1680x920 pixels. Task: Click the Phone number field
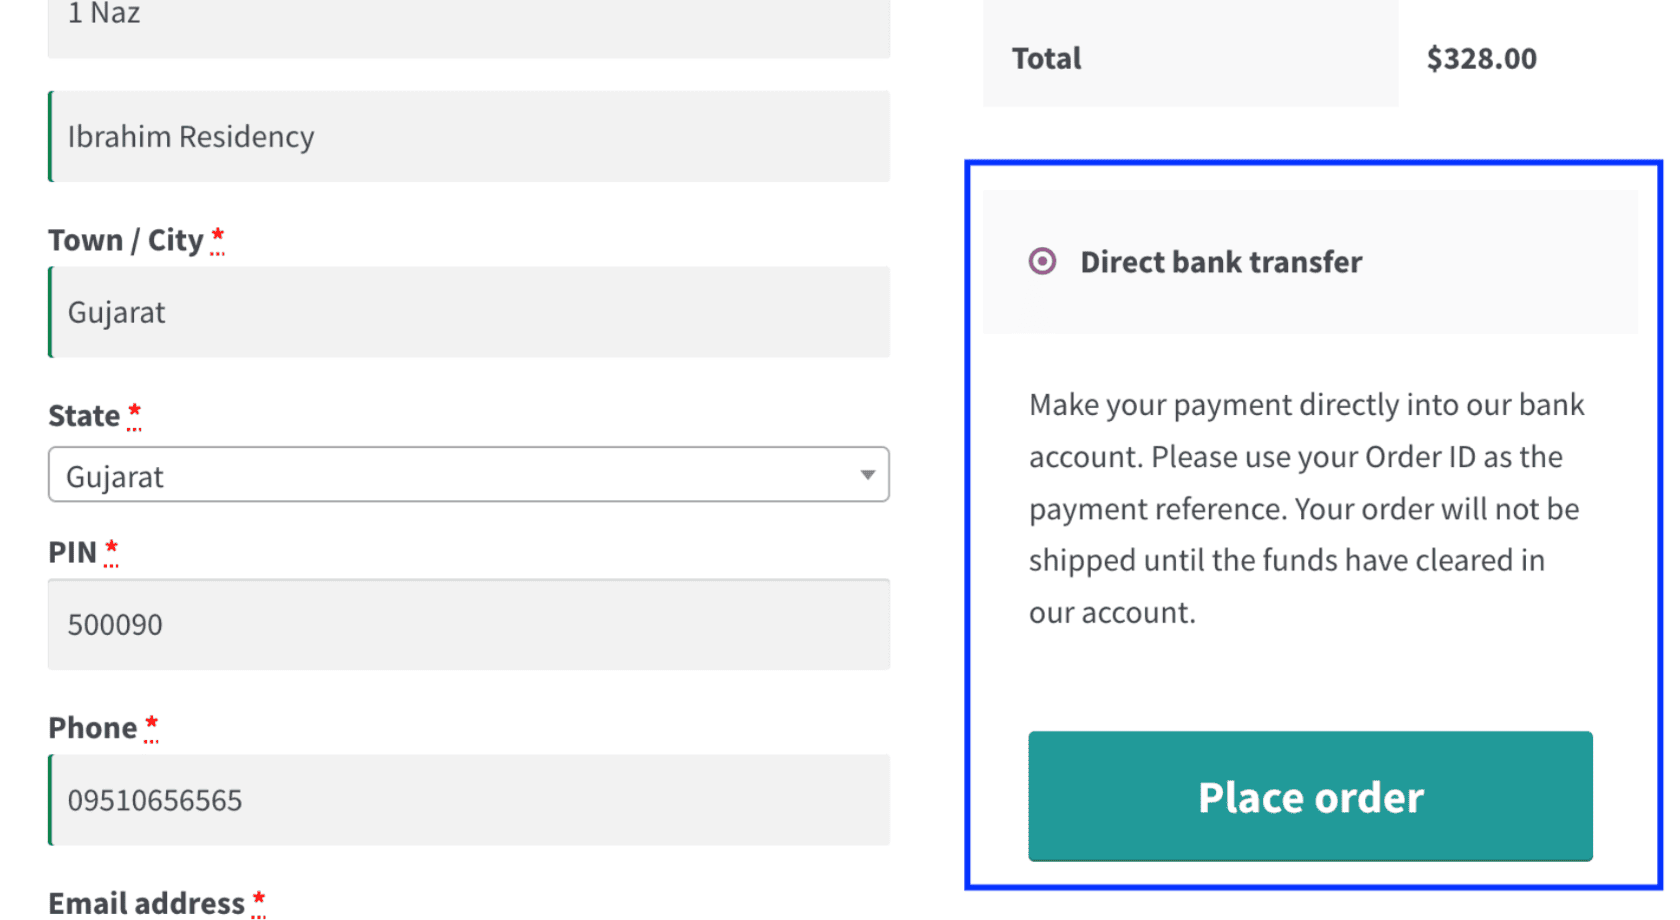pos(468,799)
